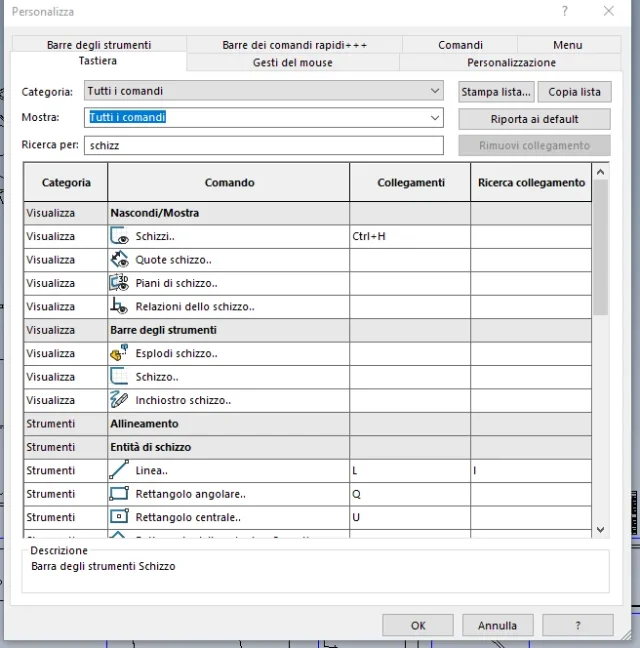Click the Copia lista button
640x648 pixels.
point(575,92)
